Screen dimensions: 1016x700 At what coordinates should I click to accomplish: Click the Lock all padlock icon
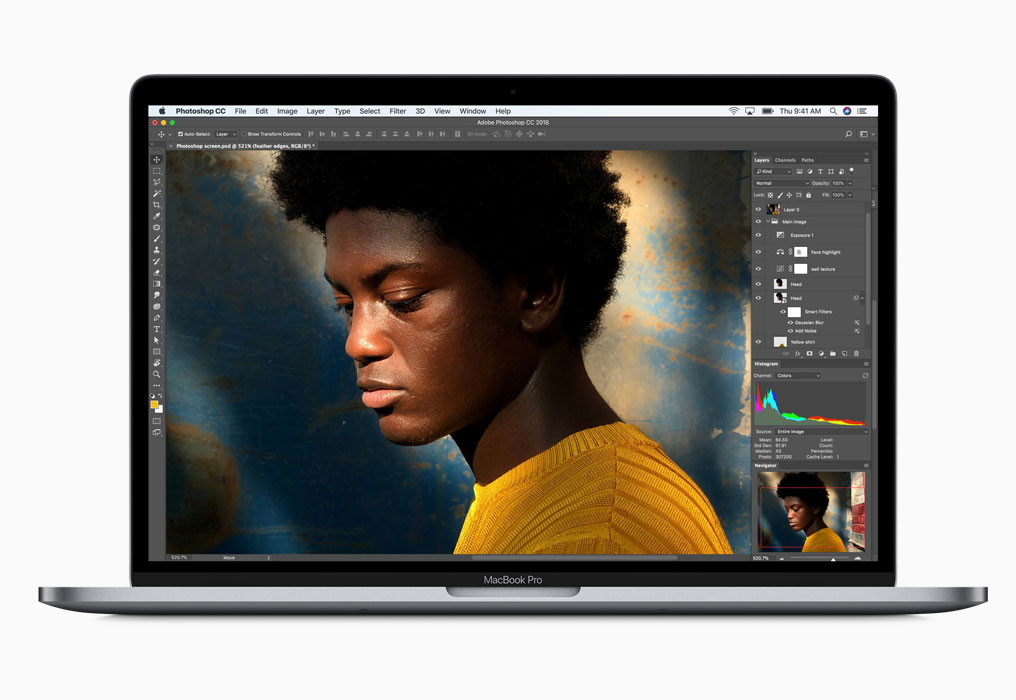tap(808, 195)
